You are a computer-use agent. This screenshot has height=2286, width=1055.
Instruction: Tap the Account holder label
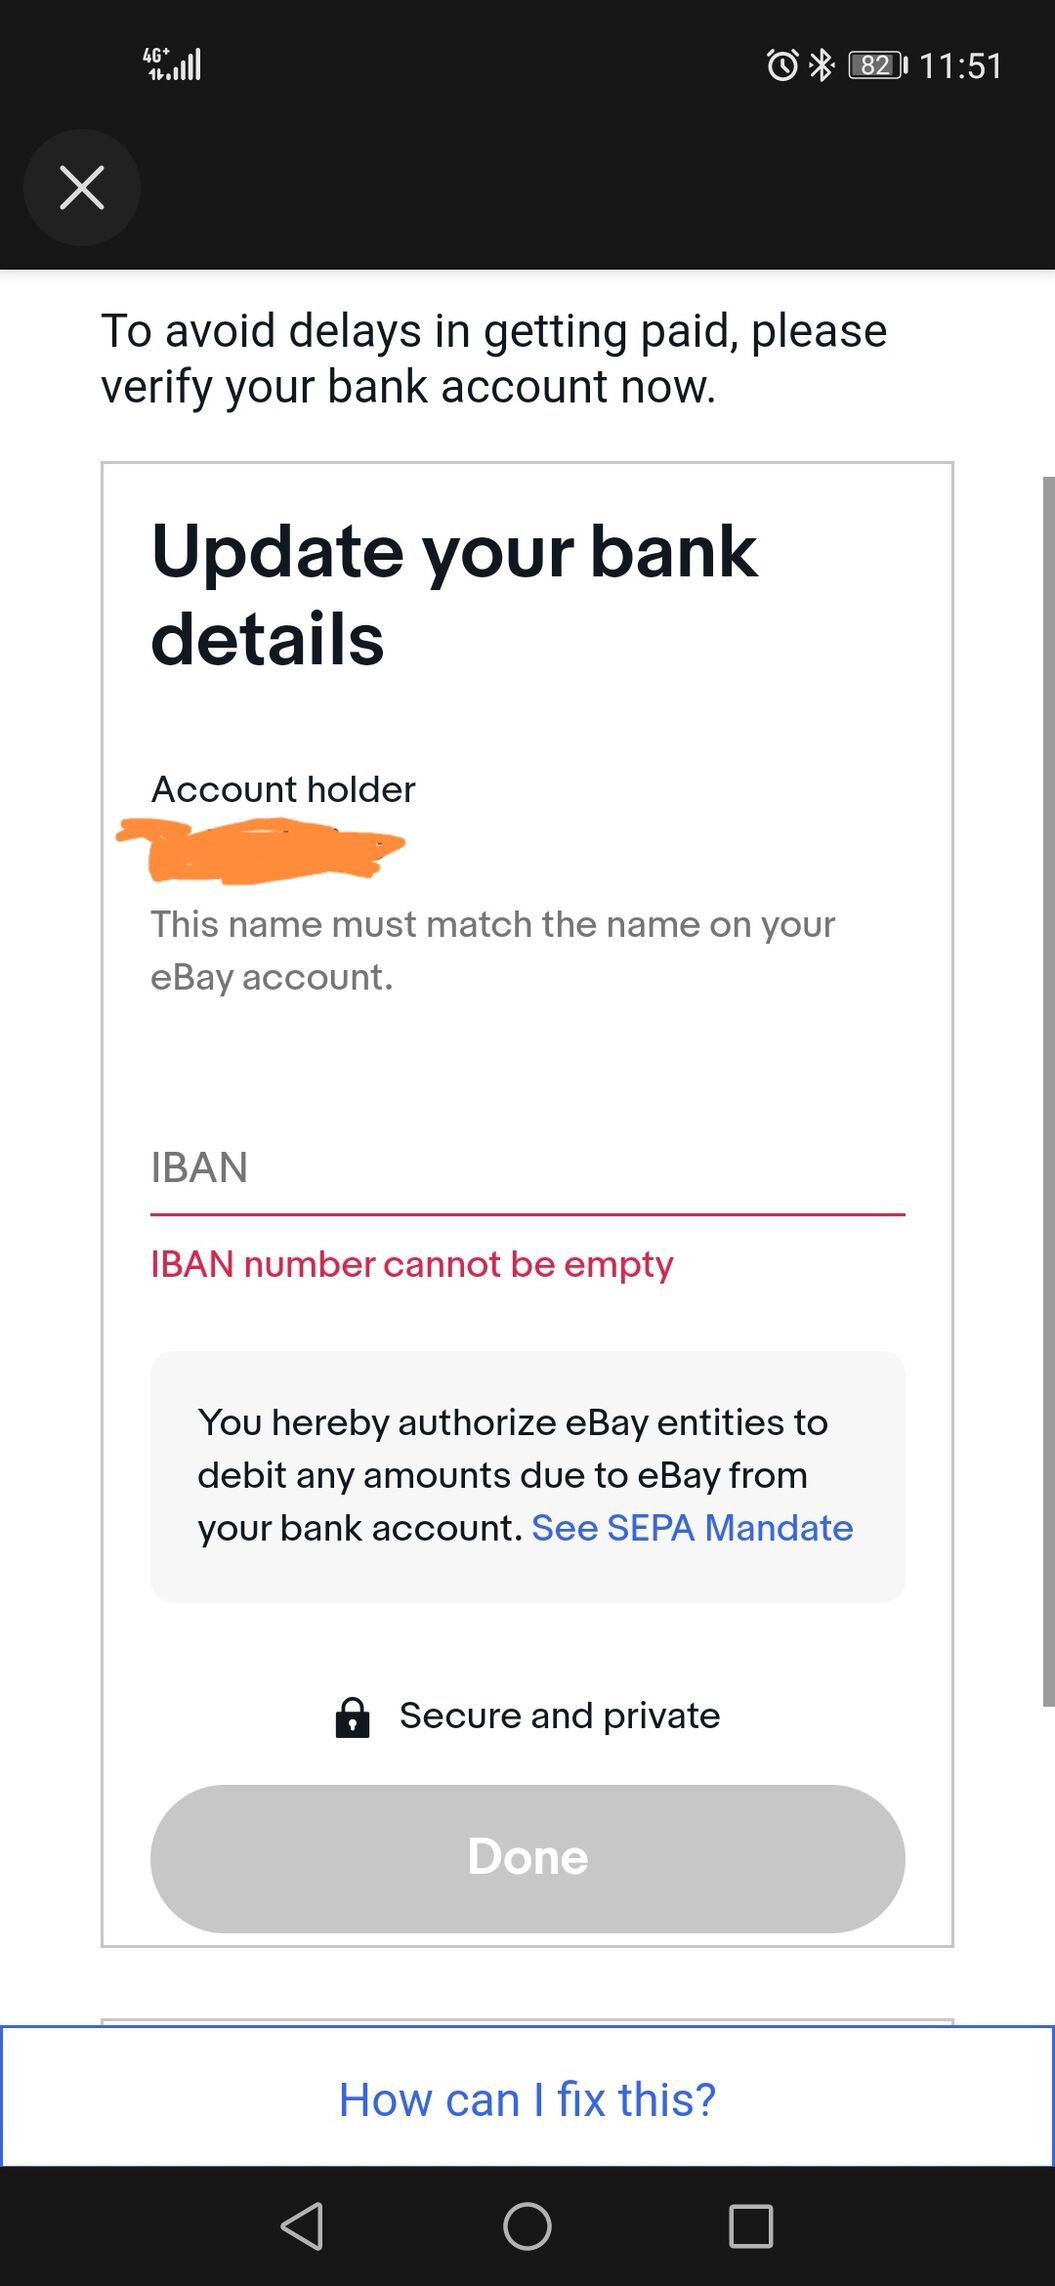[283, 790]
